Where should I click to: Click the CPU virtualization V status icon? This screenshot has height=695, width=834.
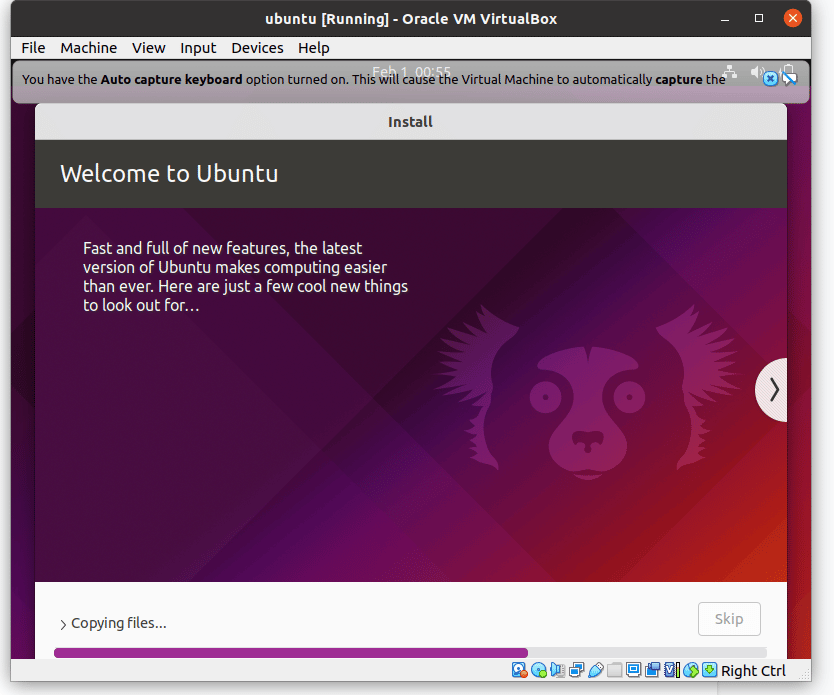(x=671, y=670)
